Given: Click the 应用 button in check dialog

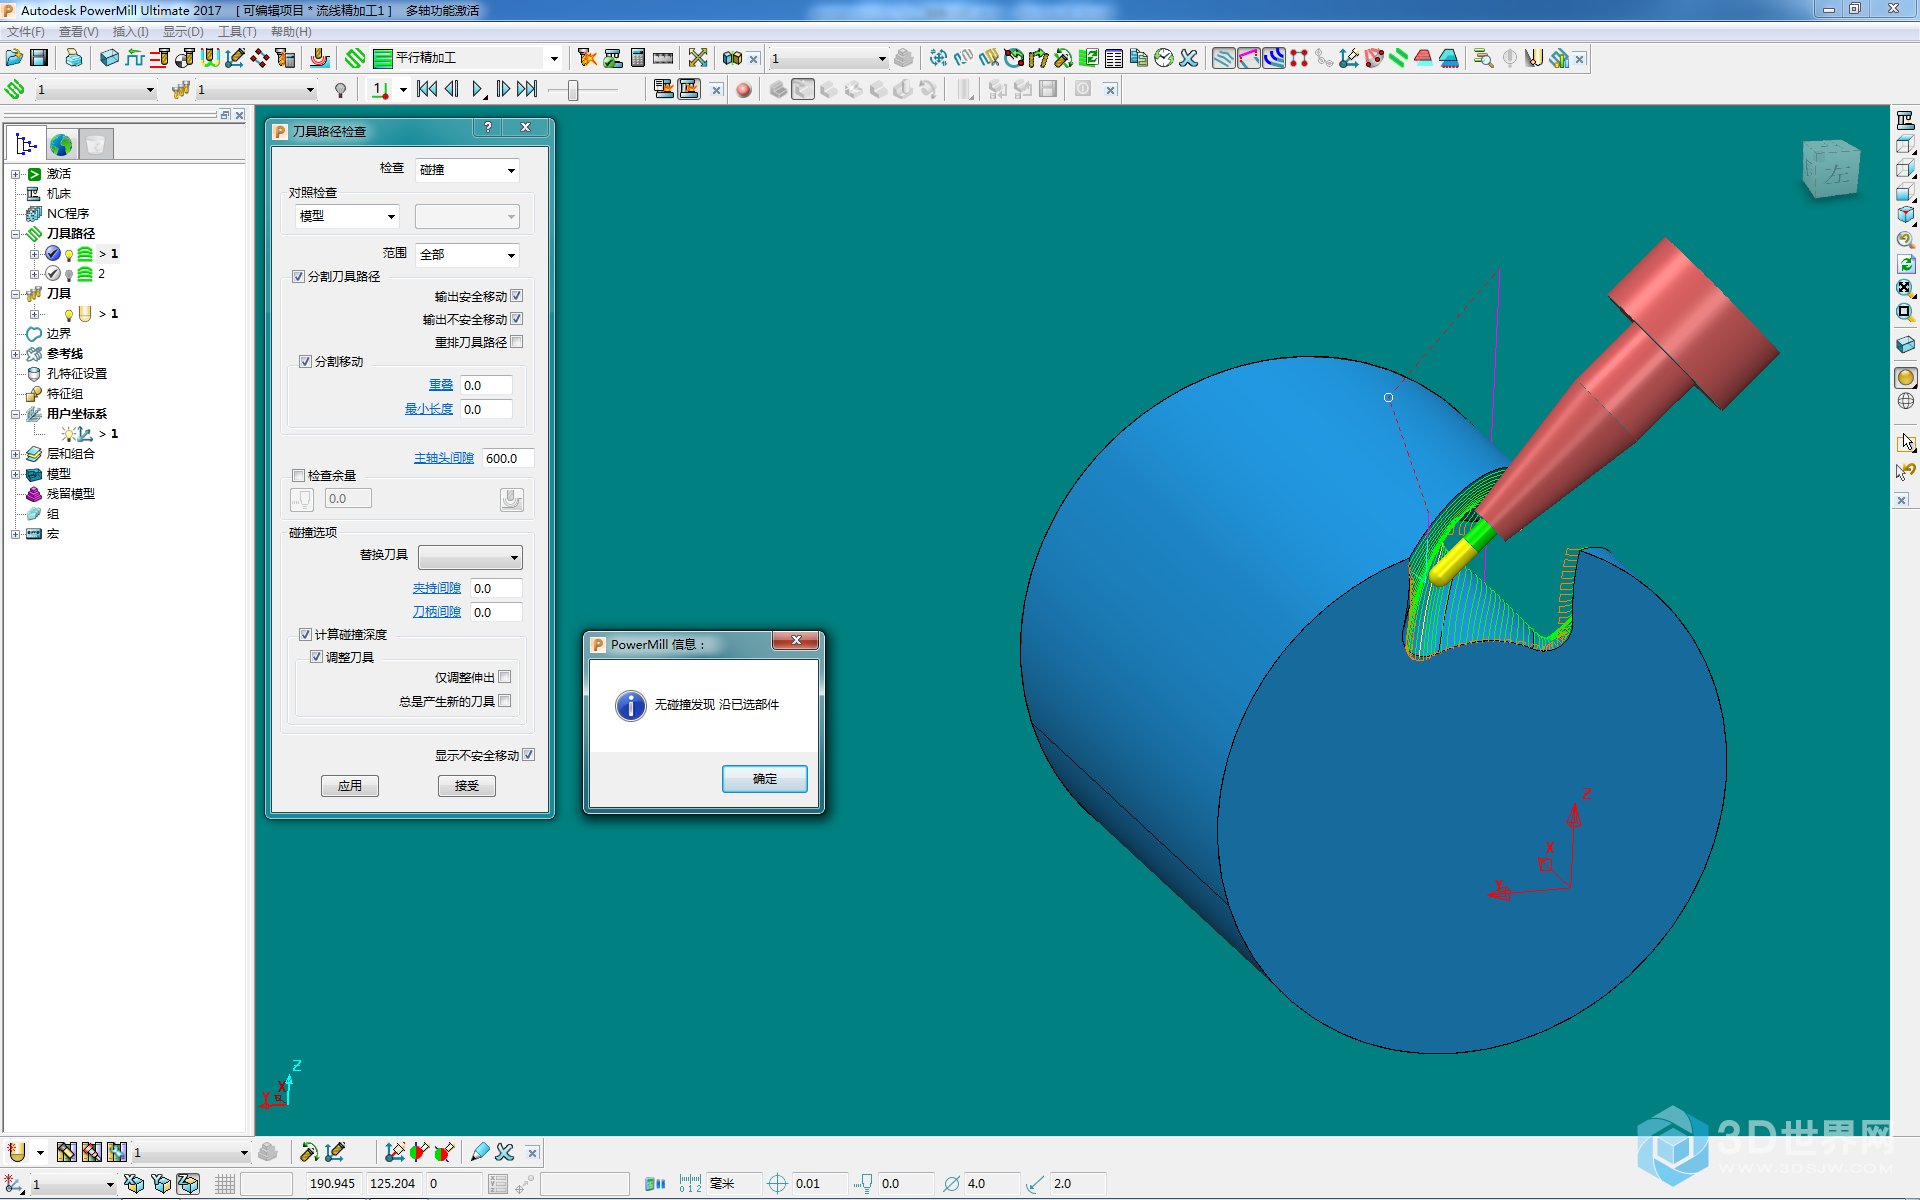Looking at the screenshot, I should (350, 786).
